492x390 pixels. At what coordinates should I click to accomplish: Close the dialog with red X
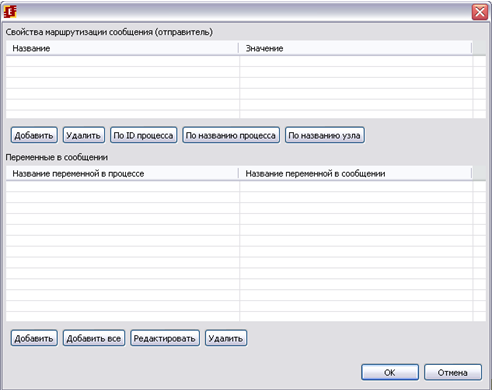pos(480,12)
